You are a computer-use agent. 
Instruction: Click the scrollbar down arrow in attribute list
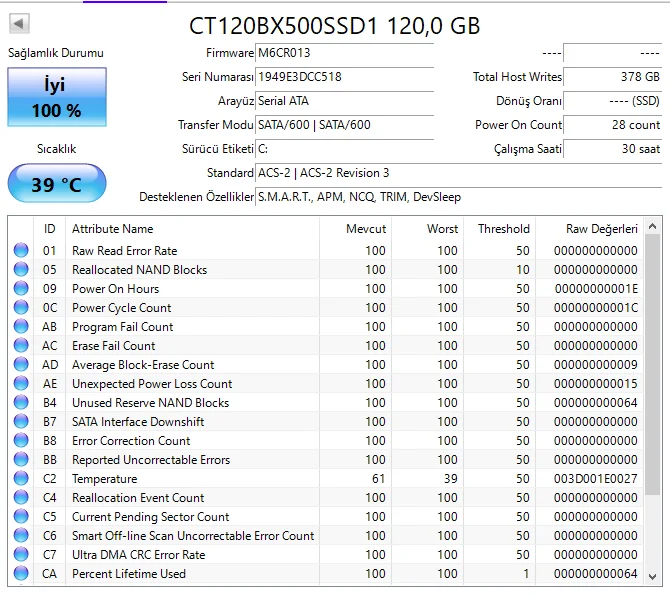[x=652, y=577]
